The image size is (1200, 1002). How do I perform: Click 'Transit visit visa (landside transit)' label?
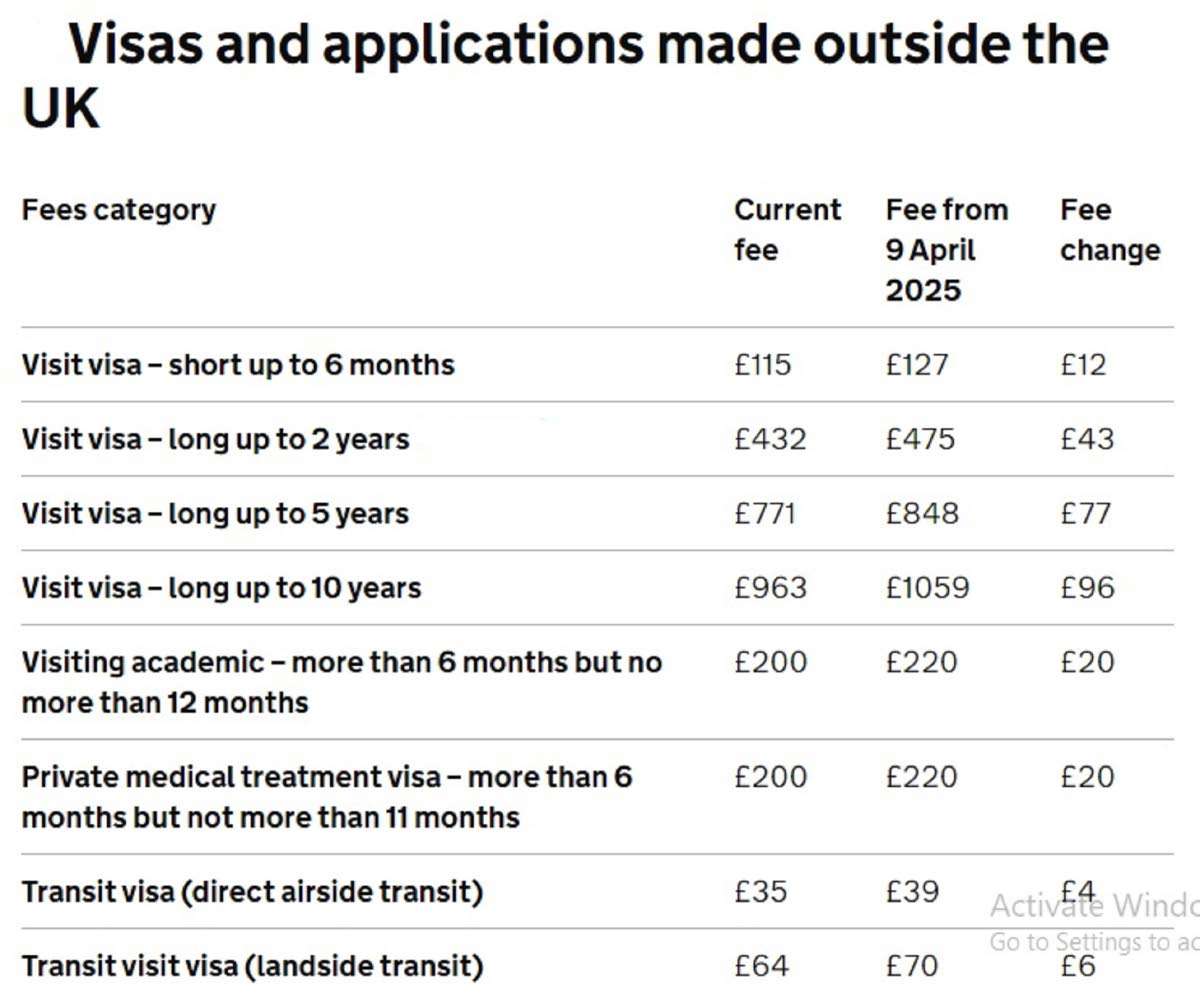[x=252, y=967]
